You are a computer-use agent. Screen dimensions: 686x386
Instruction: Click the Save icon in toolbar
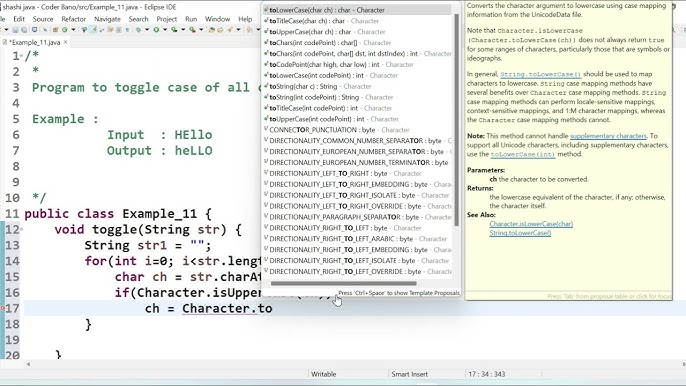click(15, 30)
